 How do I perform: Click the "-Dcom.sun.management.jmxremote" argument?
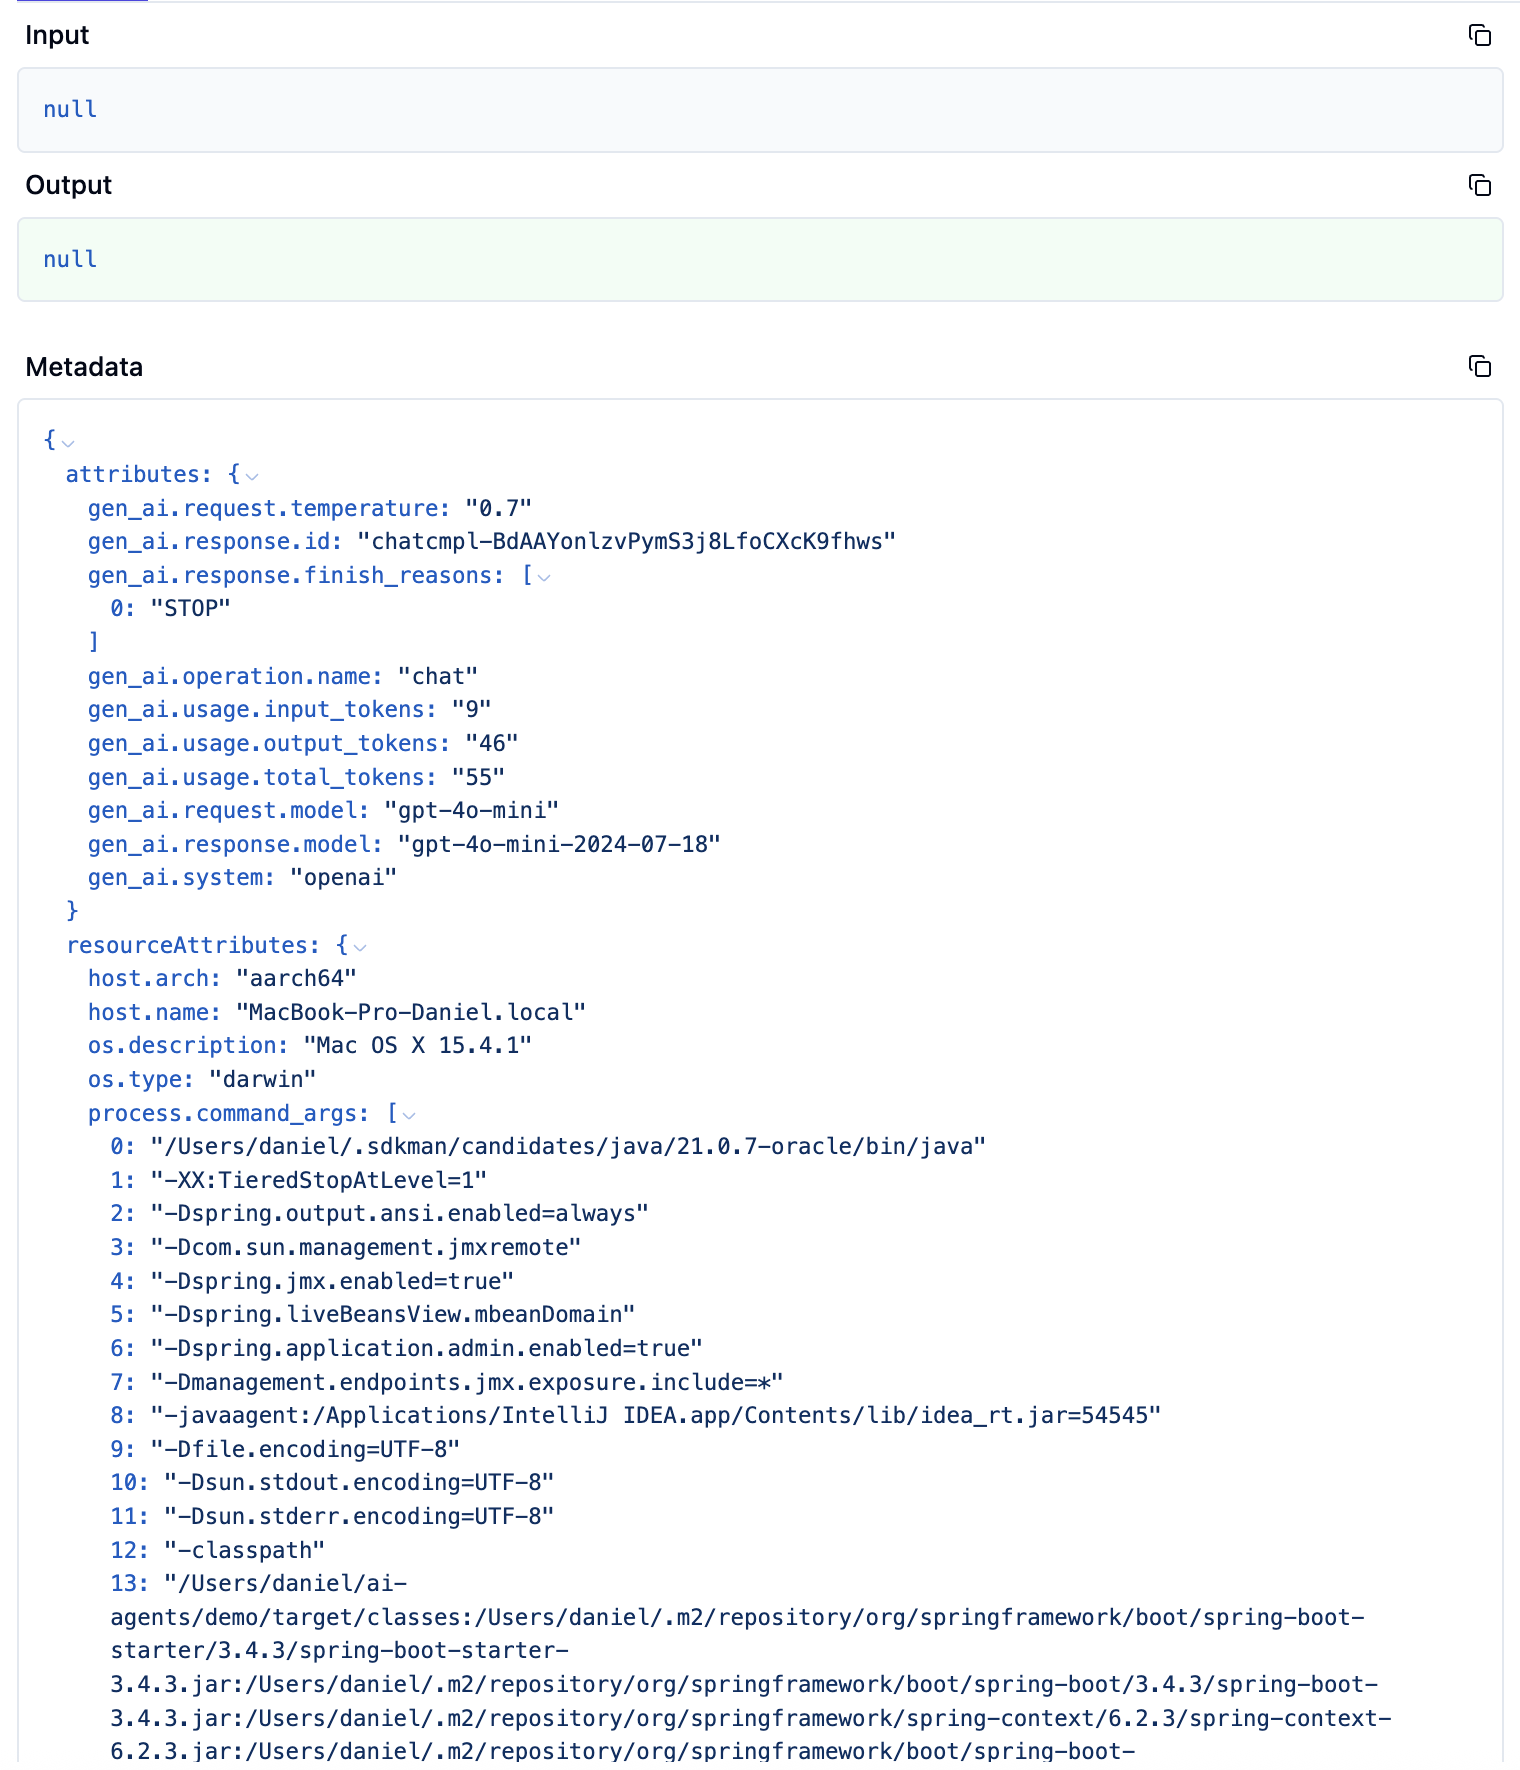click(x=366, y=1247)
